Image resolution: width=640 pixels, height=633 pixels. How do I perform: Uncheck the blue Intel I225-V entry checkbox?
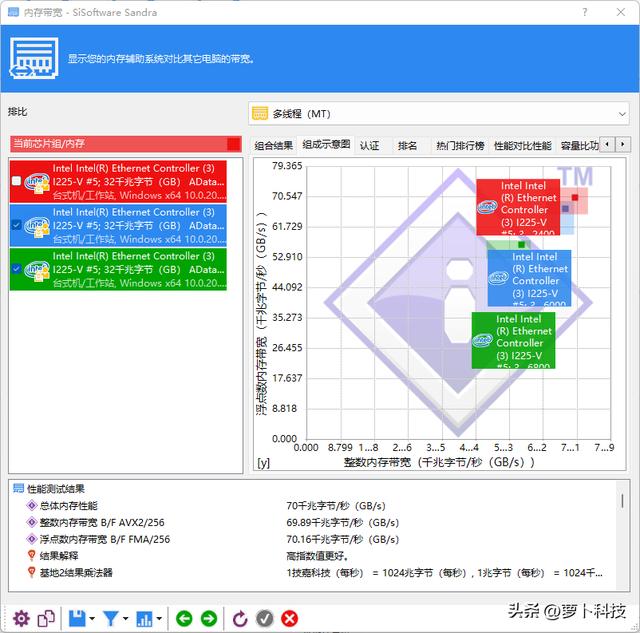tap(16, 225)
